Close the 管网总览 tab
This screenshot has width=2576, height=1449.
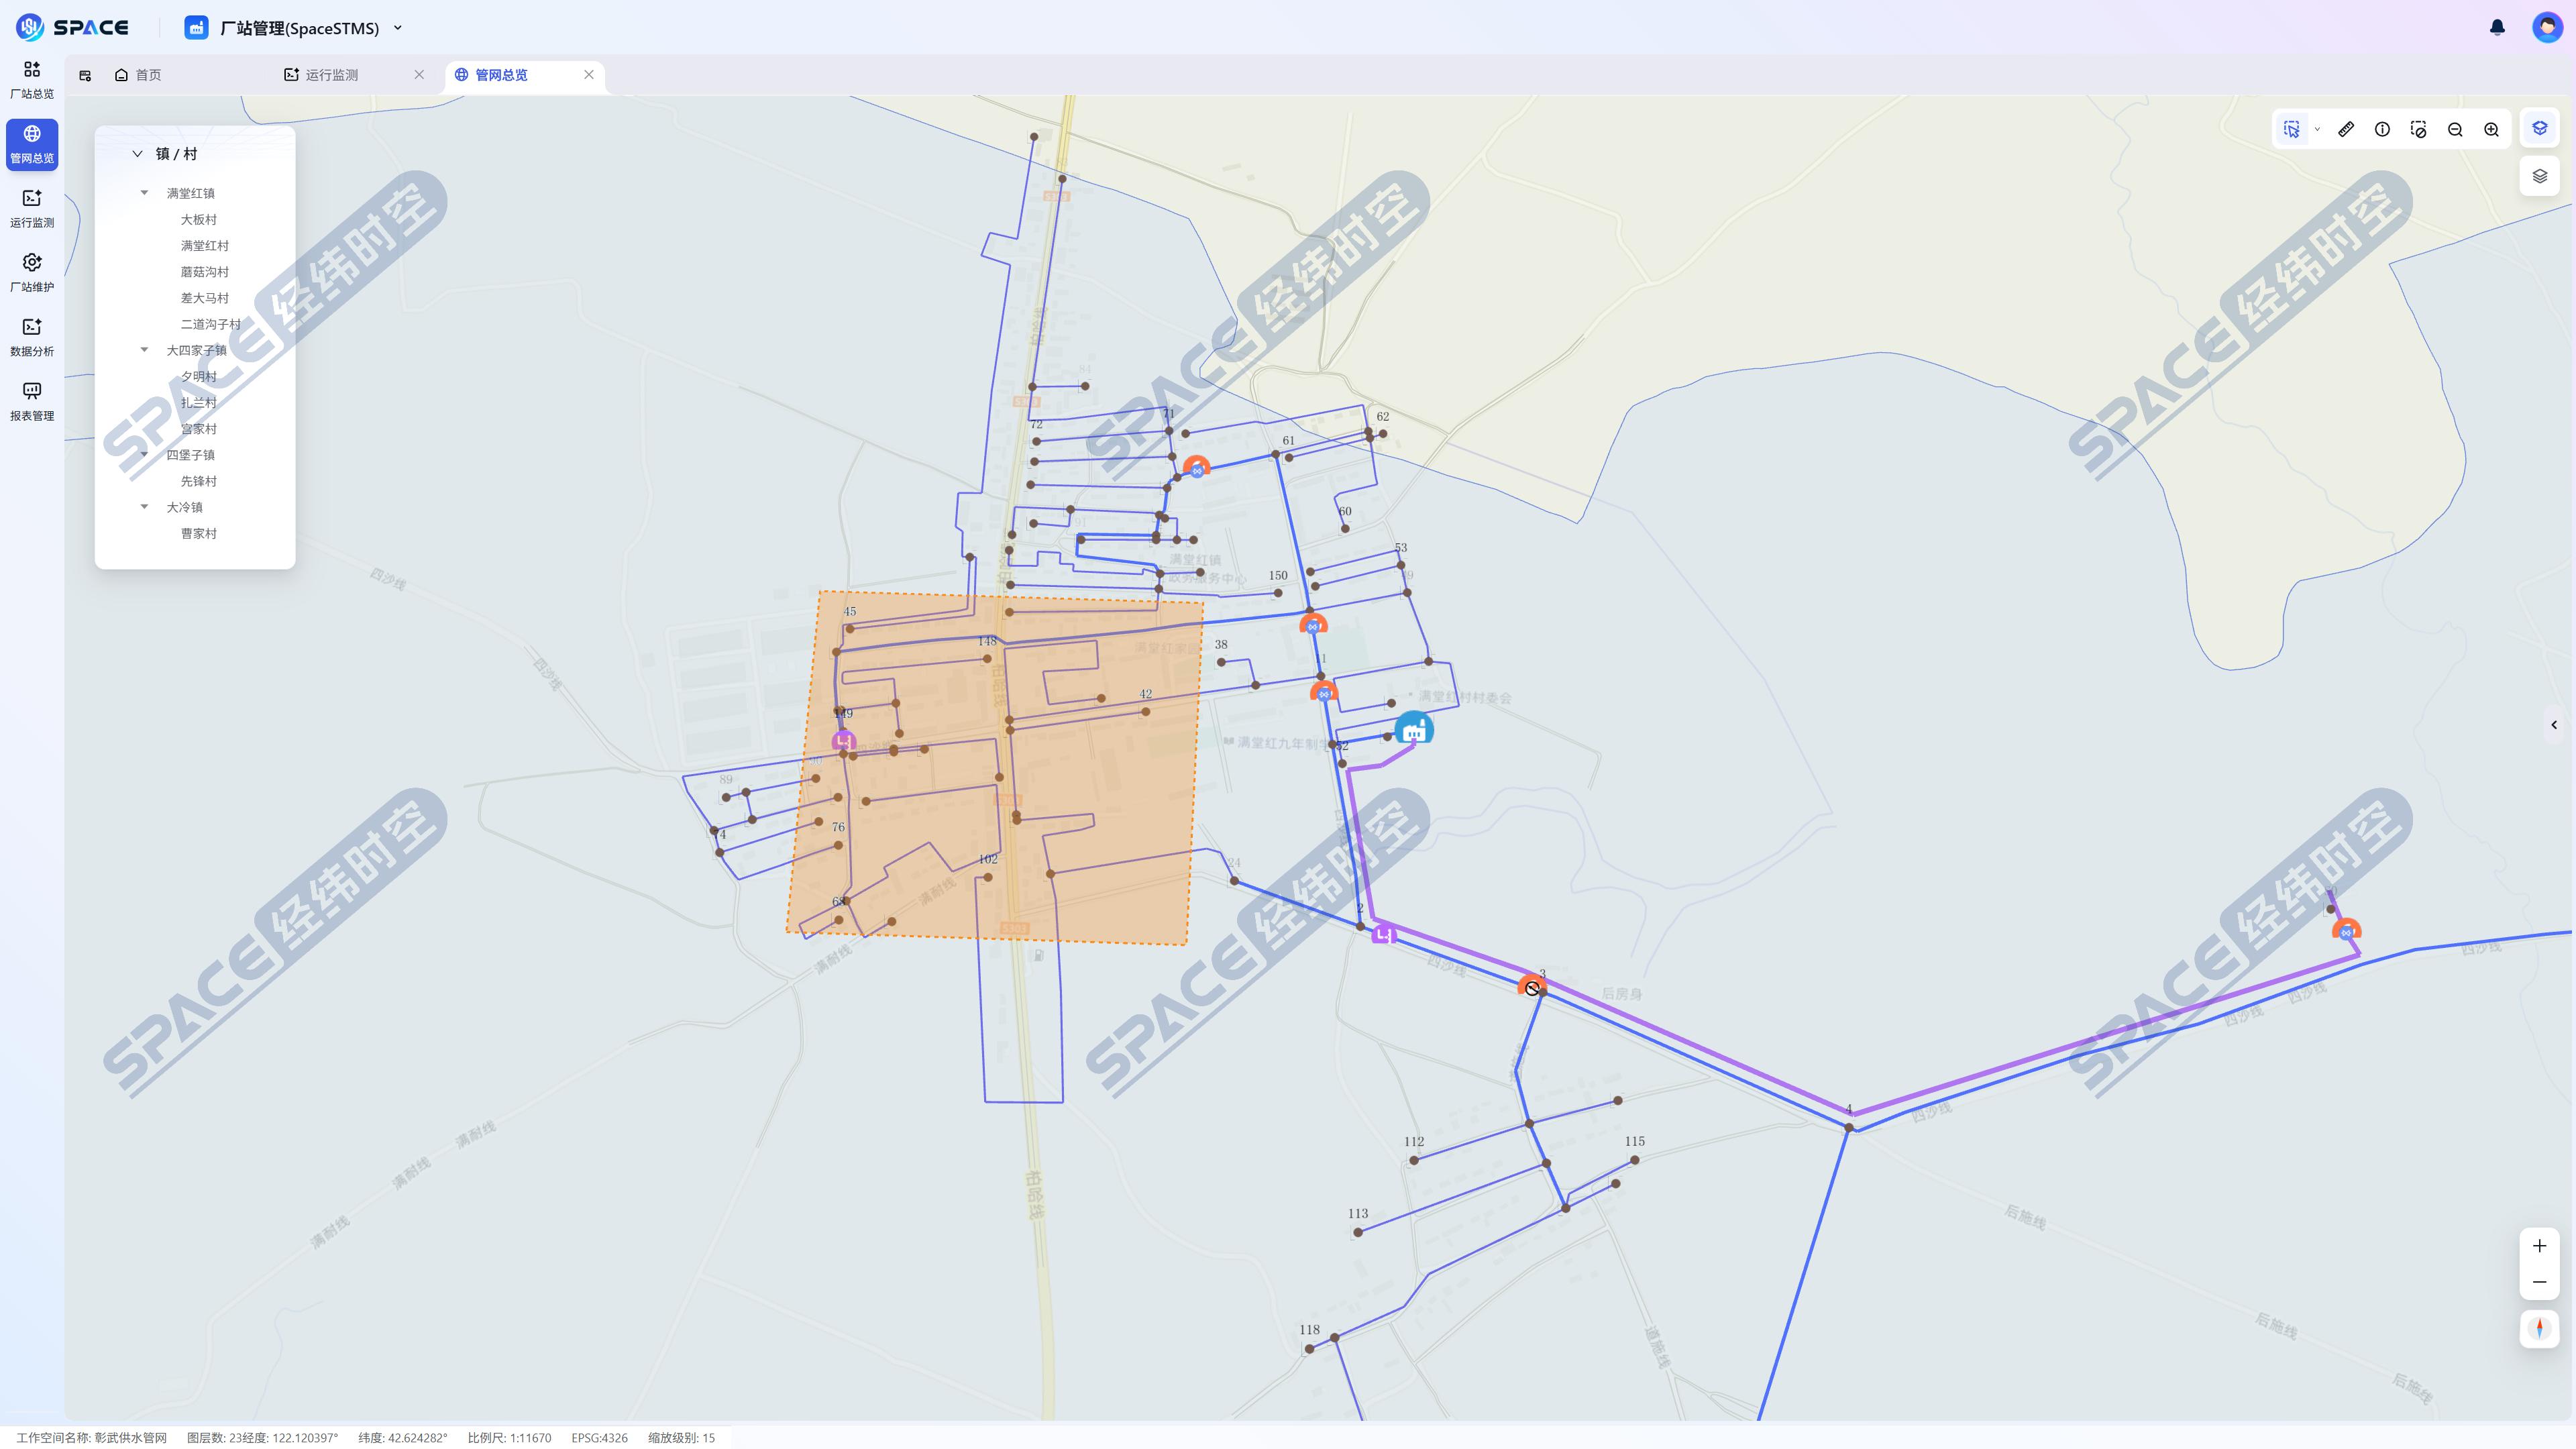tap(589, 75)
